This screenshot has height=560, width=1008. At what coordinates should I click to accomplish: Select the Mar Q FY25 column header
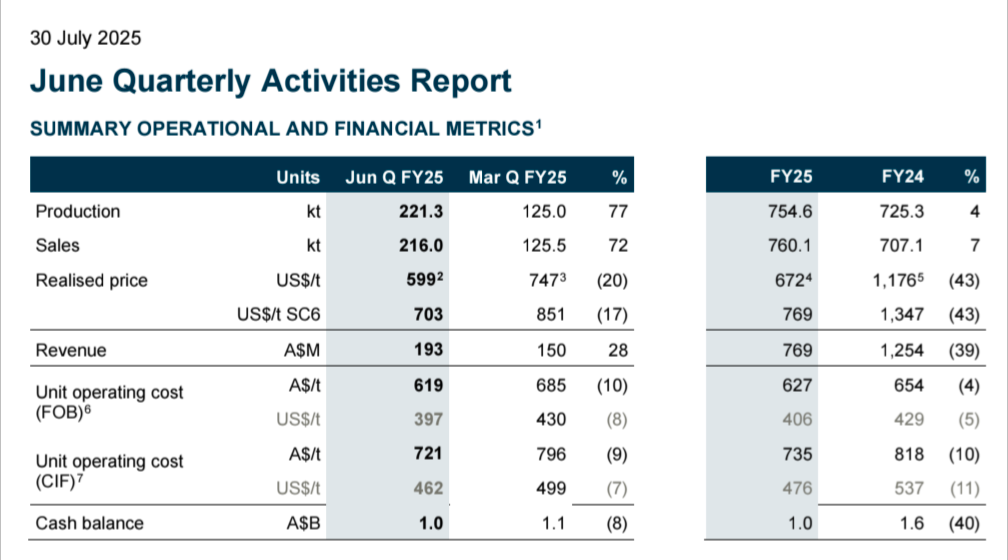pos(517,178)
